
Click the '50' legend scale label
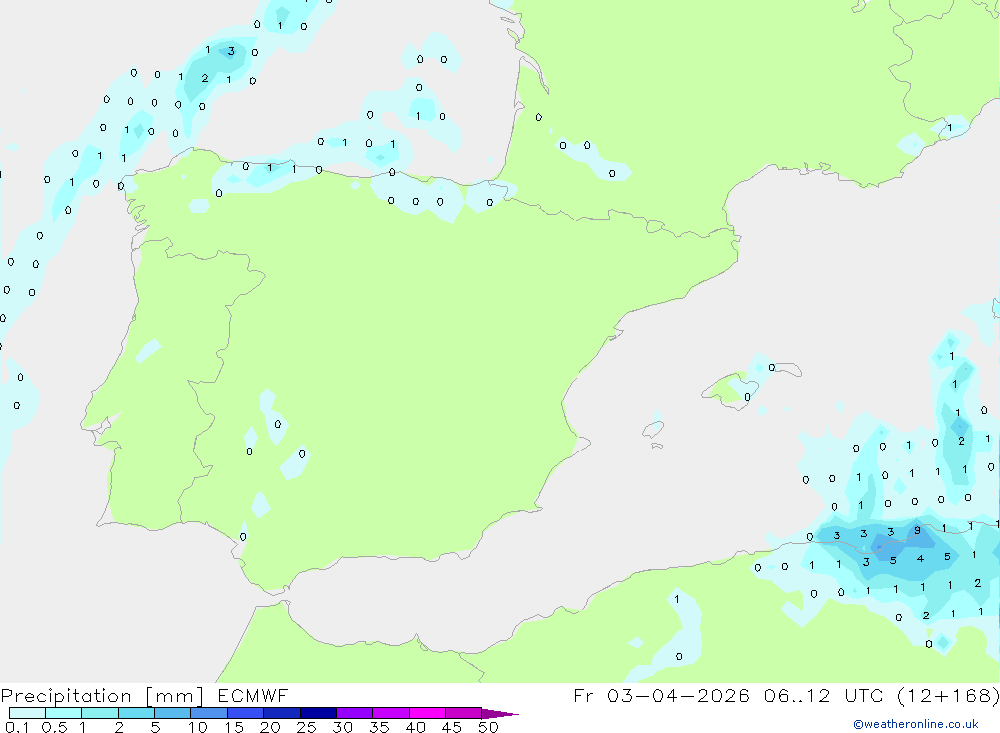click(x=488, y=727)
